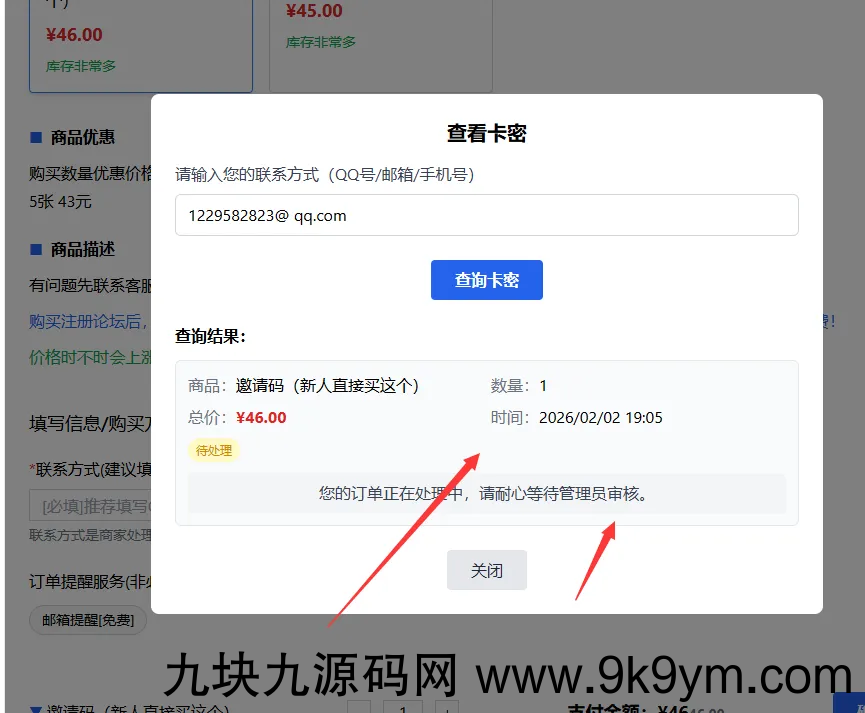
Task: Click the [必填] contact field behind the dialog
Action: click(90, 507)
